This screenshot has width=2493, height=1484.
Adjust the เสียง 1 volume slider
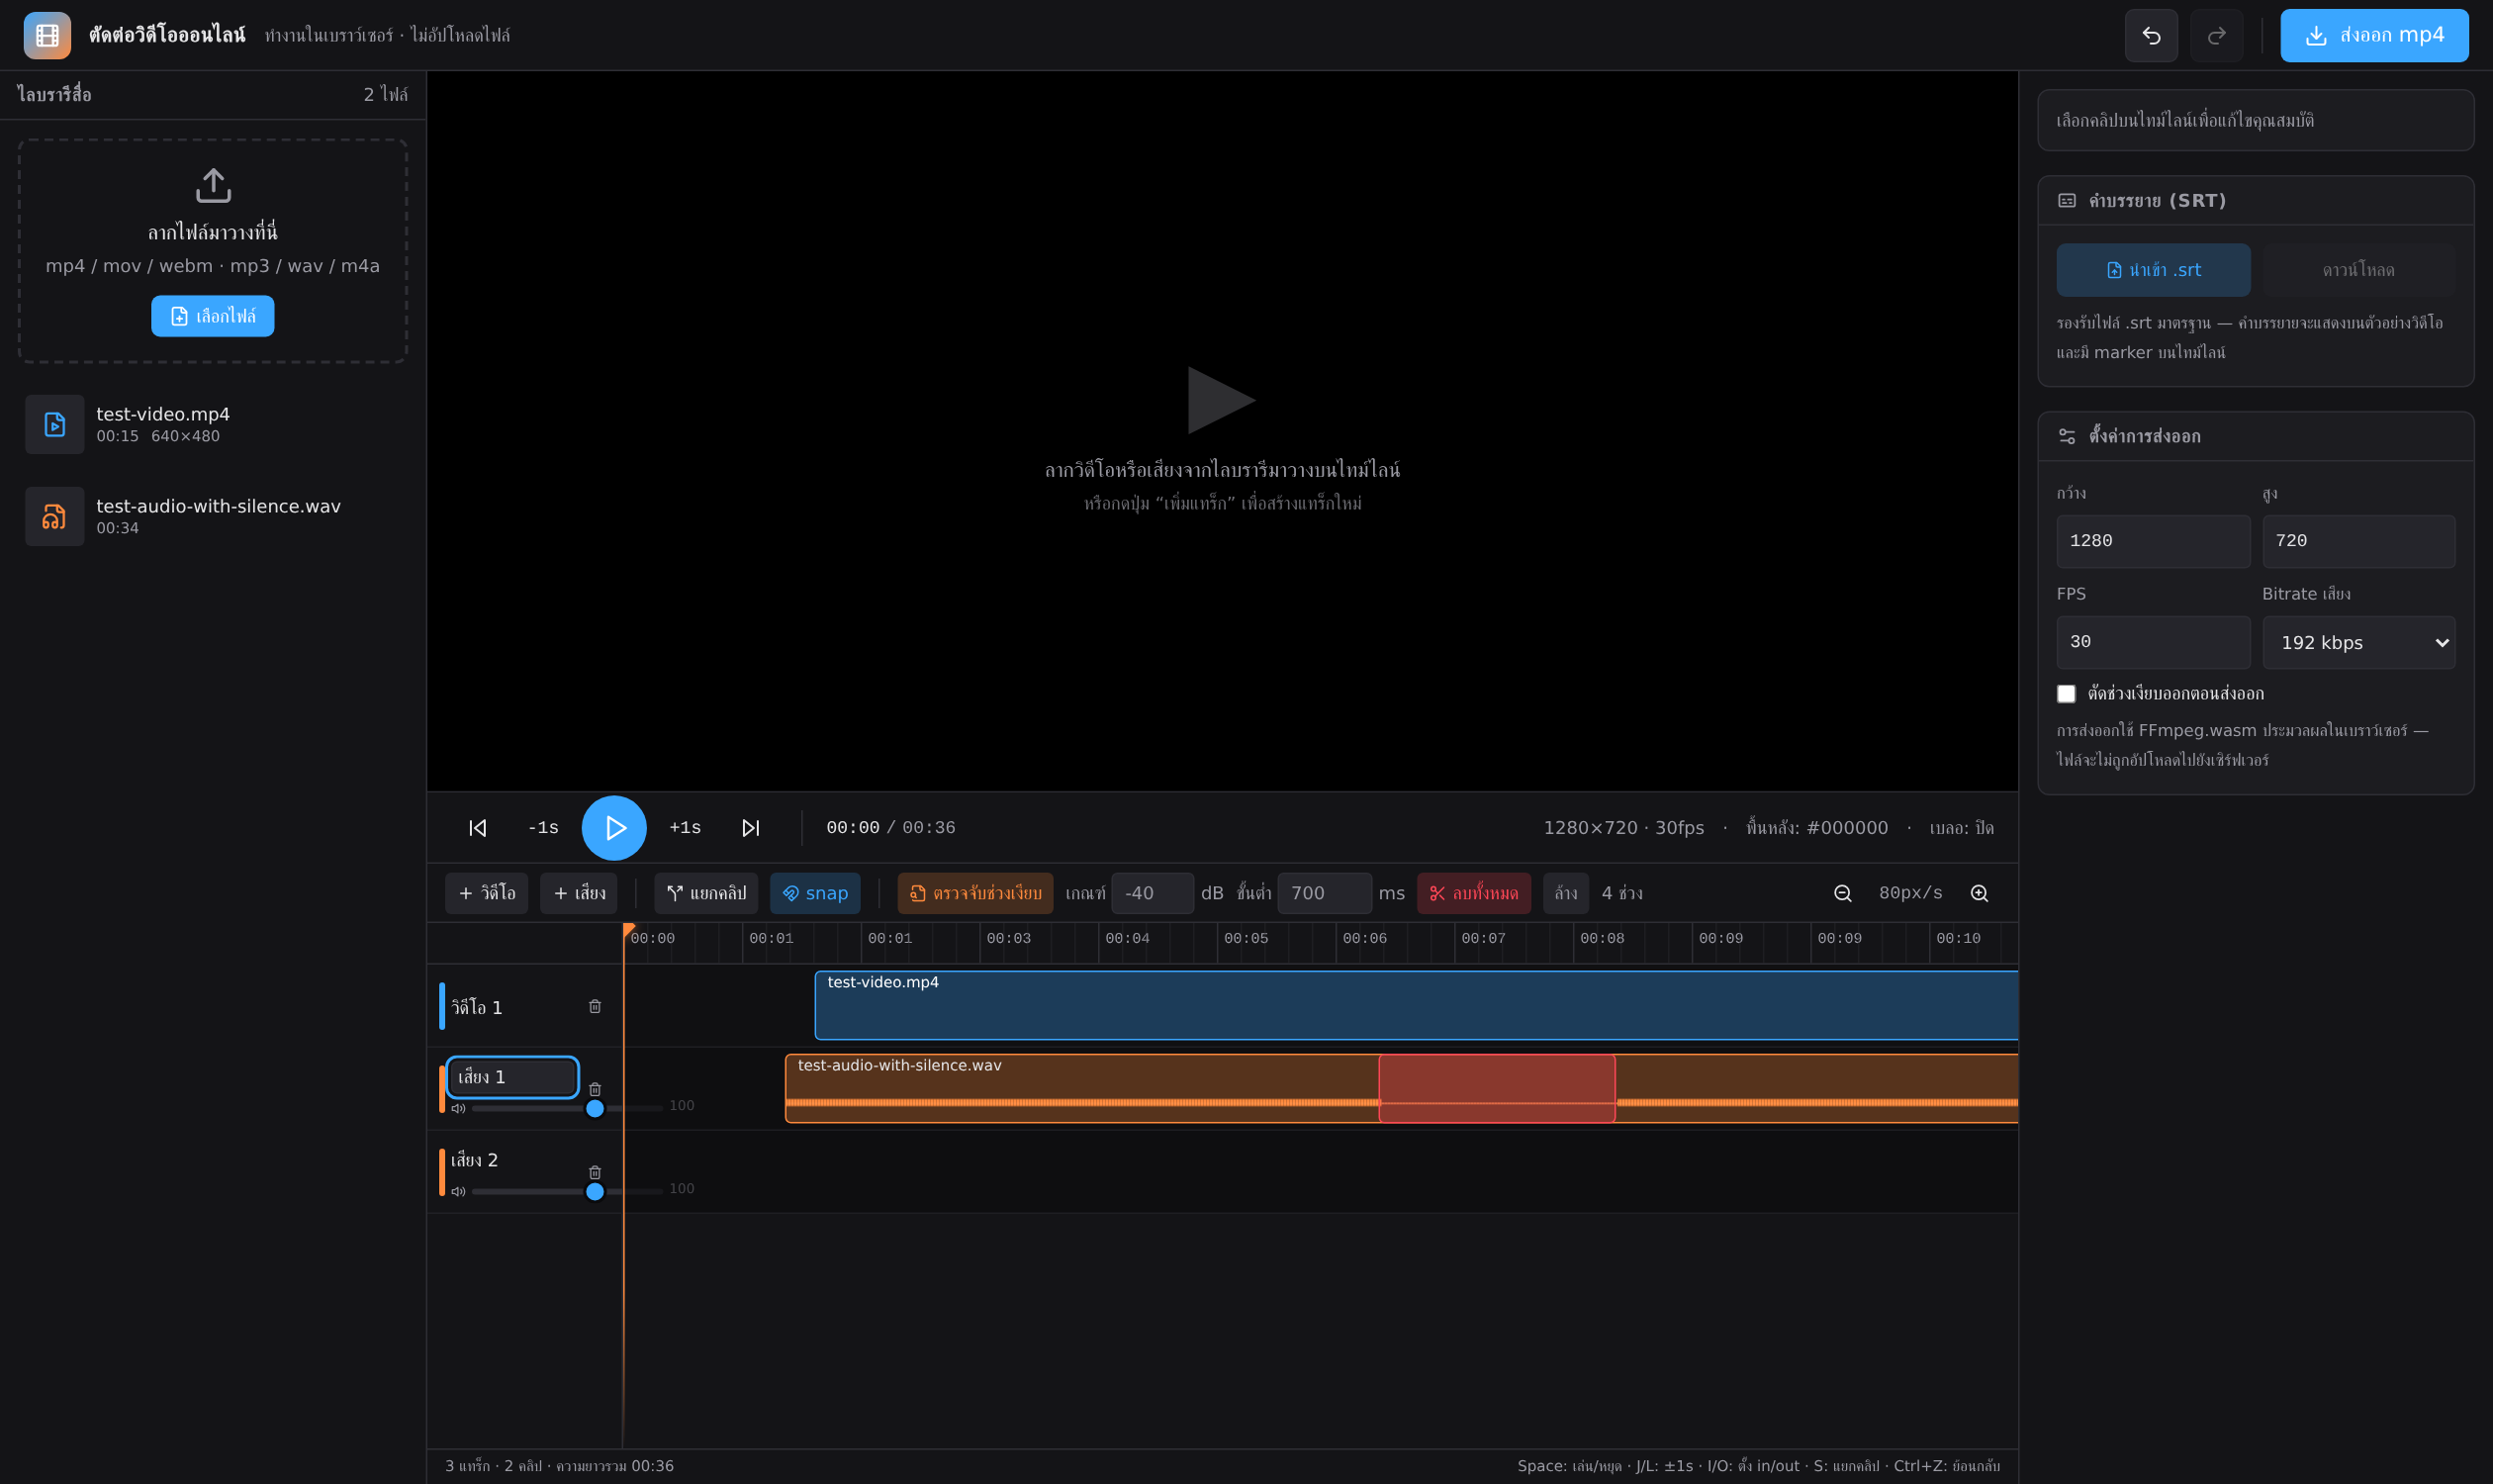click(567, 1108)
